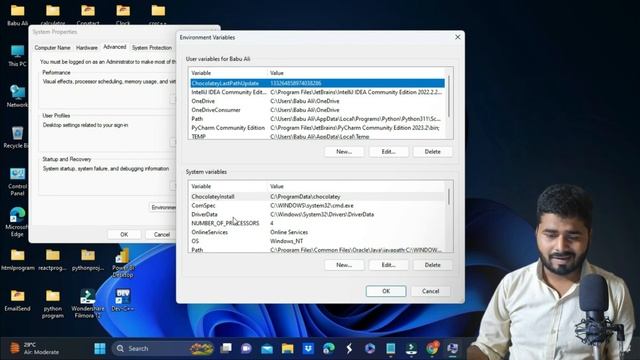The height and width of the screenshot is (360, 640).
Task: Open the Mail app in taskbar
Action: coord(267,349)
